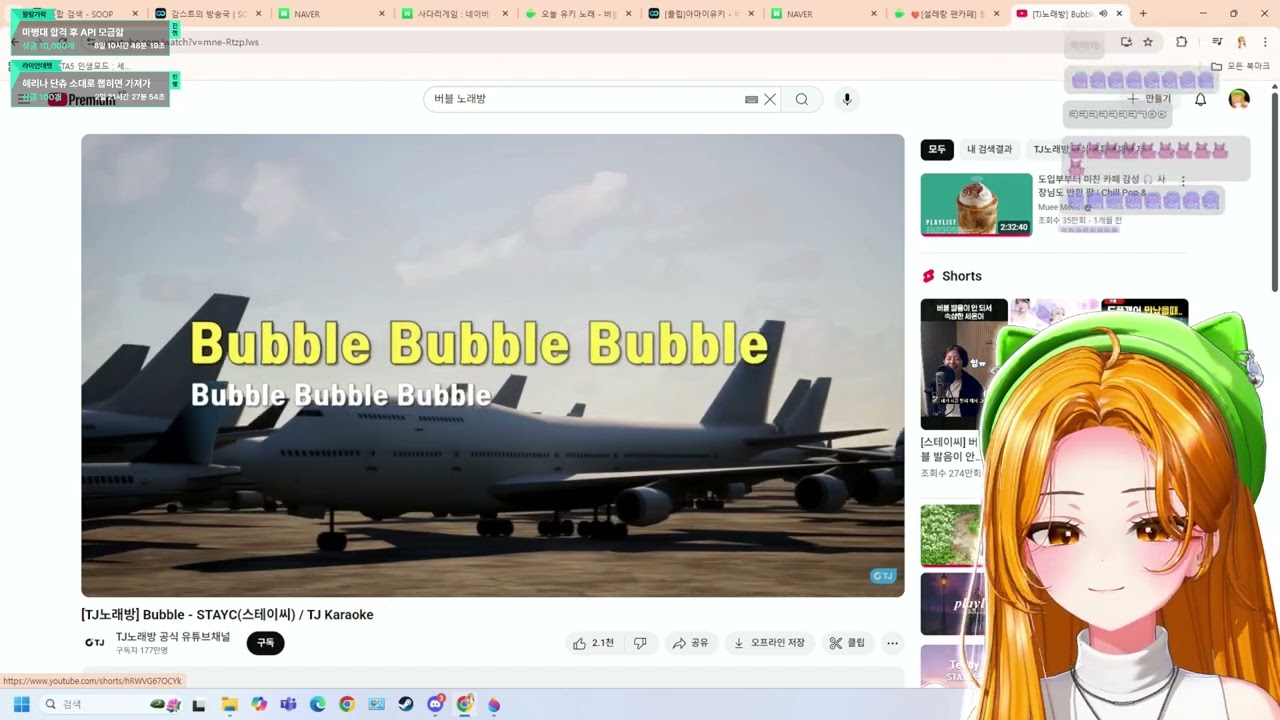Open 모든 북마크 bookmarks folder
The image size is (1280, 720).
point(1241,66)
